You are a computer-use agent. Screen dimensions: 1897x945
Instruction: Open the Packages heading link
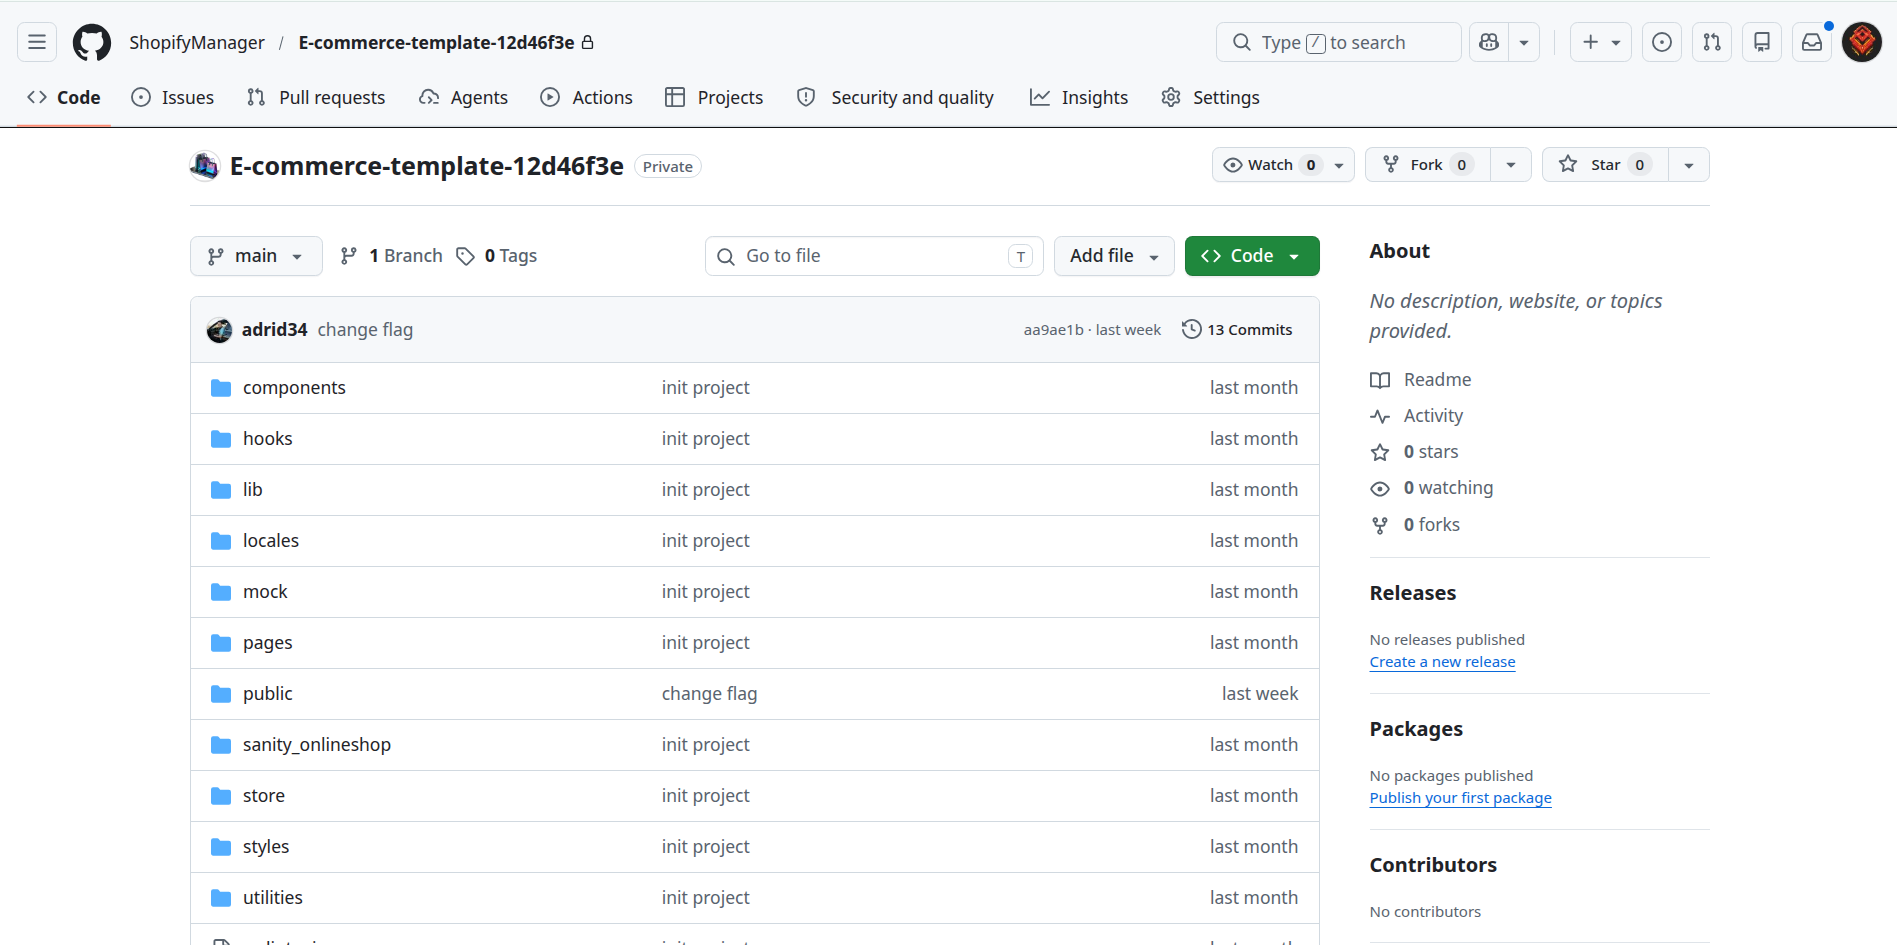coord(1416,729)
